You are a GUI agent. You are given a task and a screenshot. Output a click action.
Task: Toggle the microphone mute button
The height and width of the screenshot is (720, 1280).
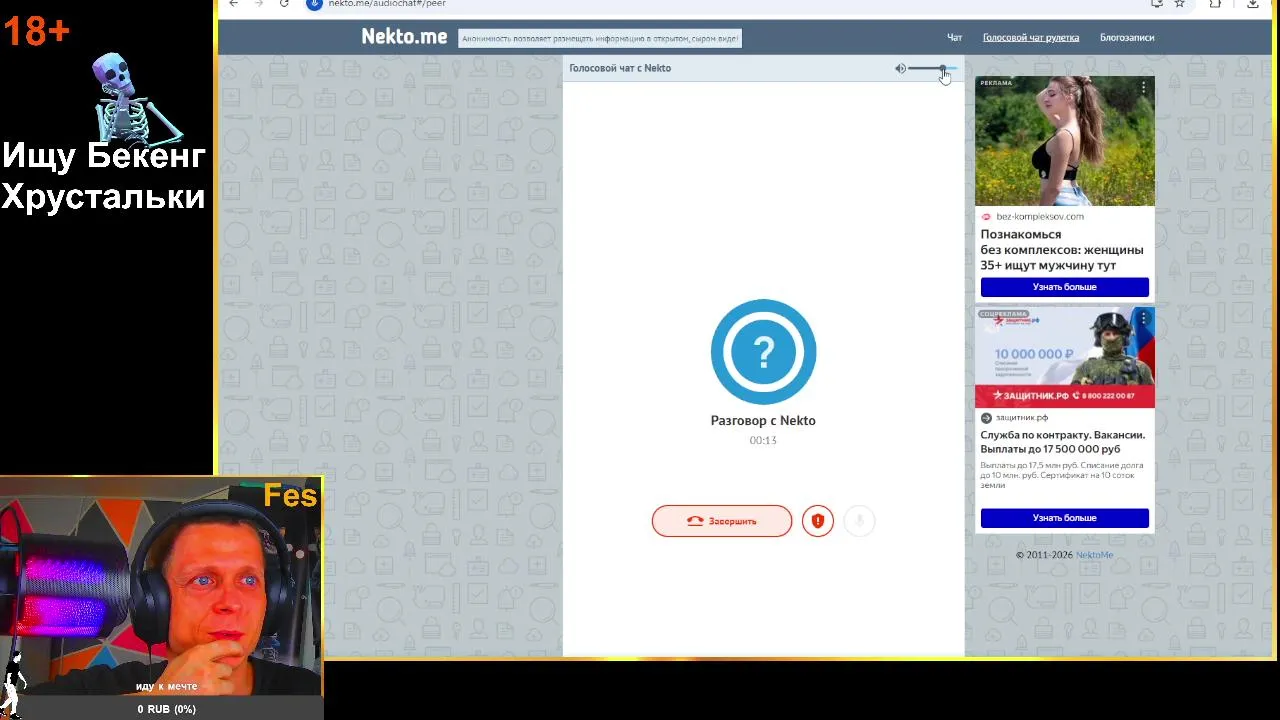tap(859, 521)
